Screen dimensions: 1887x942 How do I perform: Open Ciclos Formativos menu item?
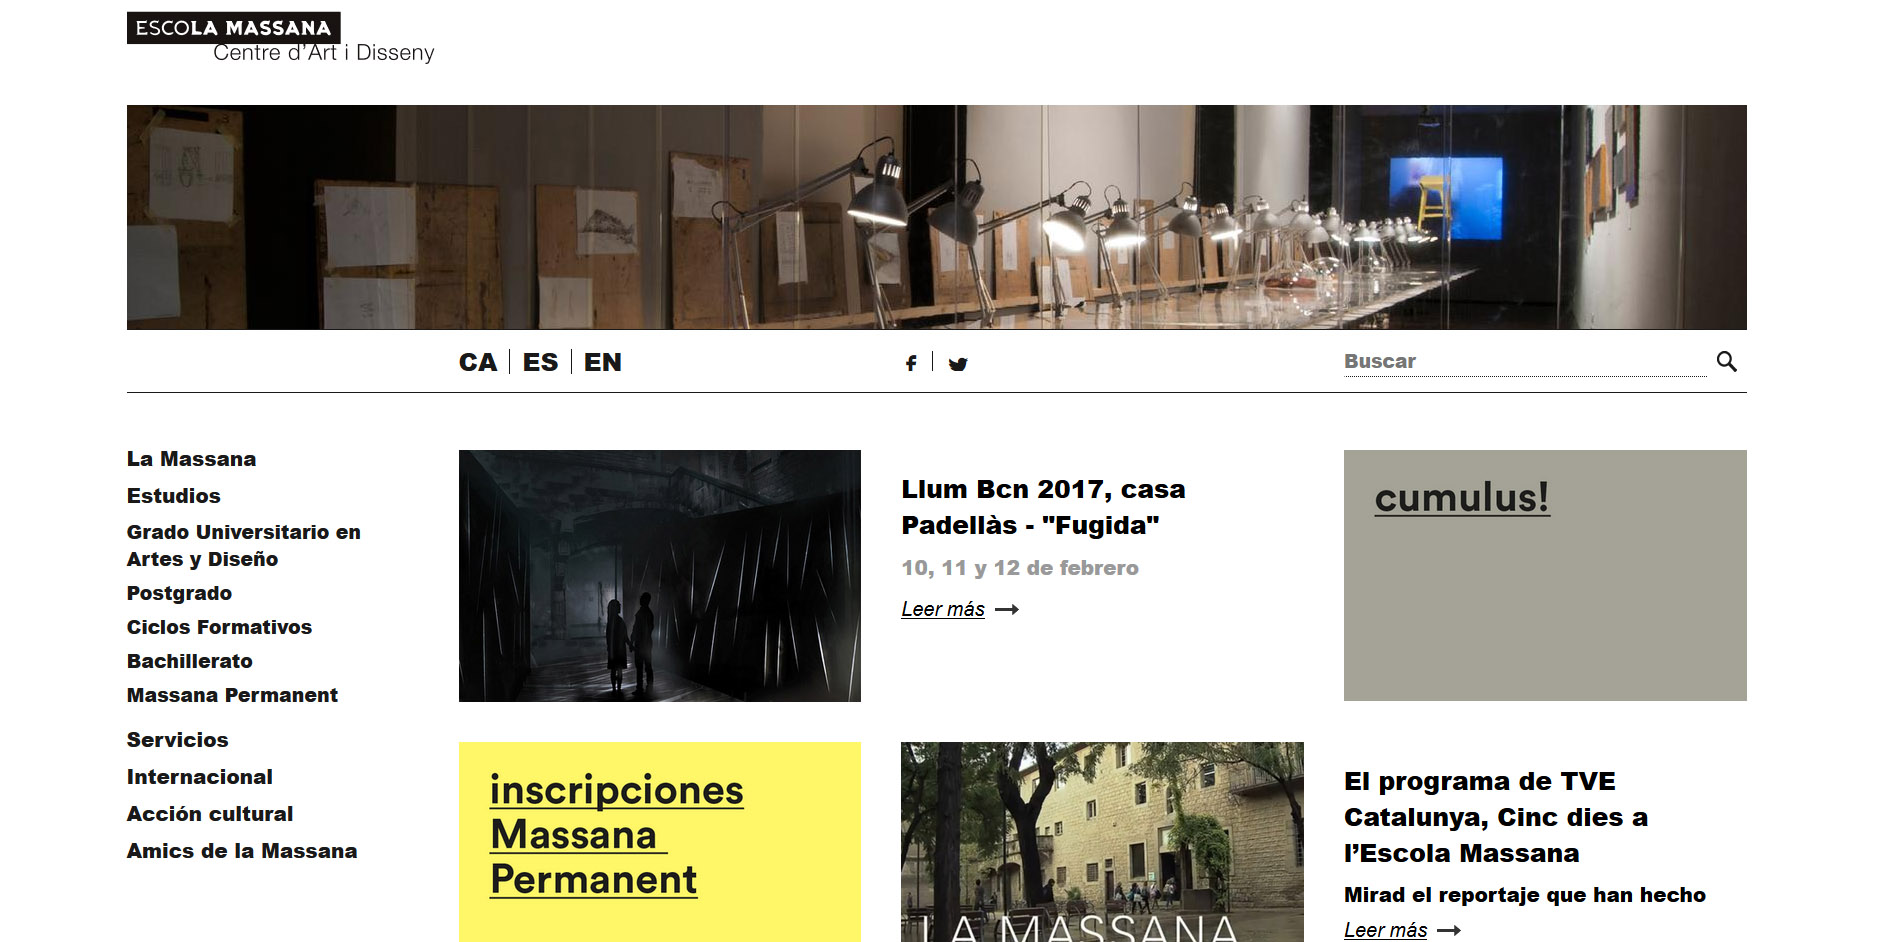coord(219,627)
